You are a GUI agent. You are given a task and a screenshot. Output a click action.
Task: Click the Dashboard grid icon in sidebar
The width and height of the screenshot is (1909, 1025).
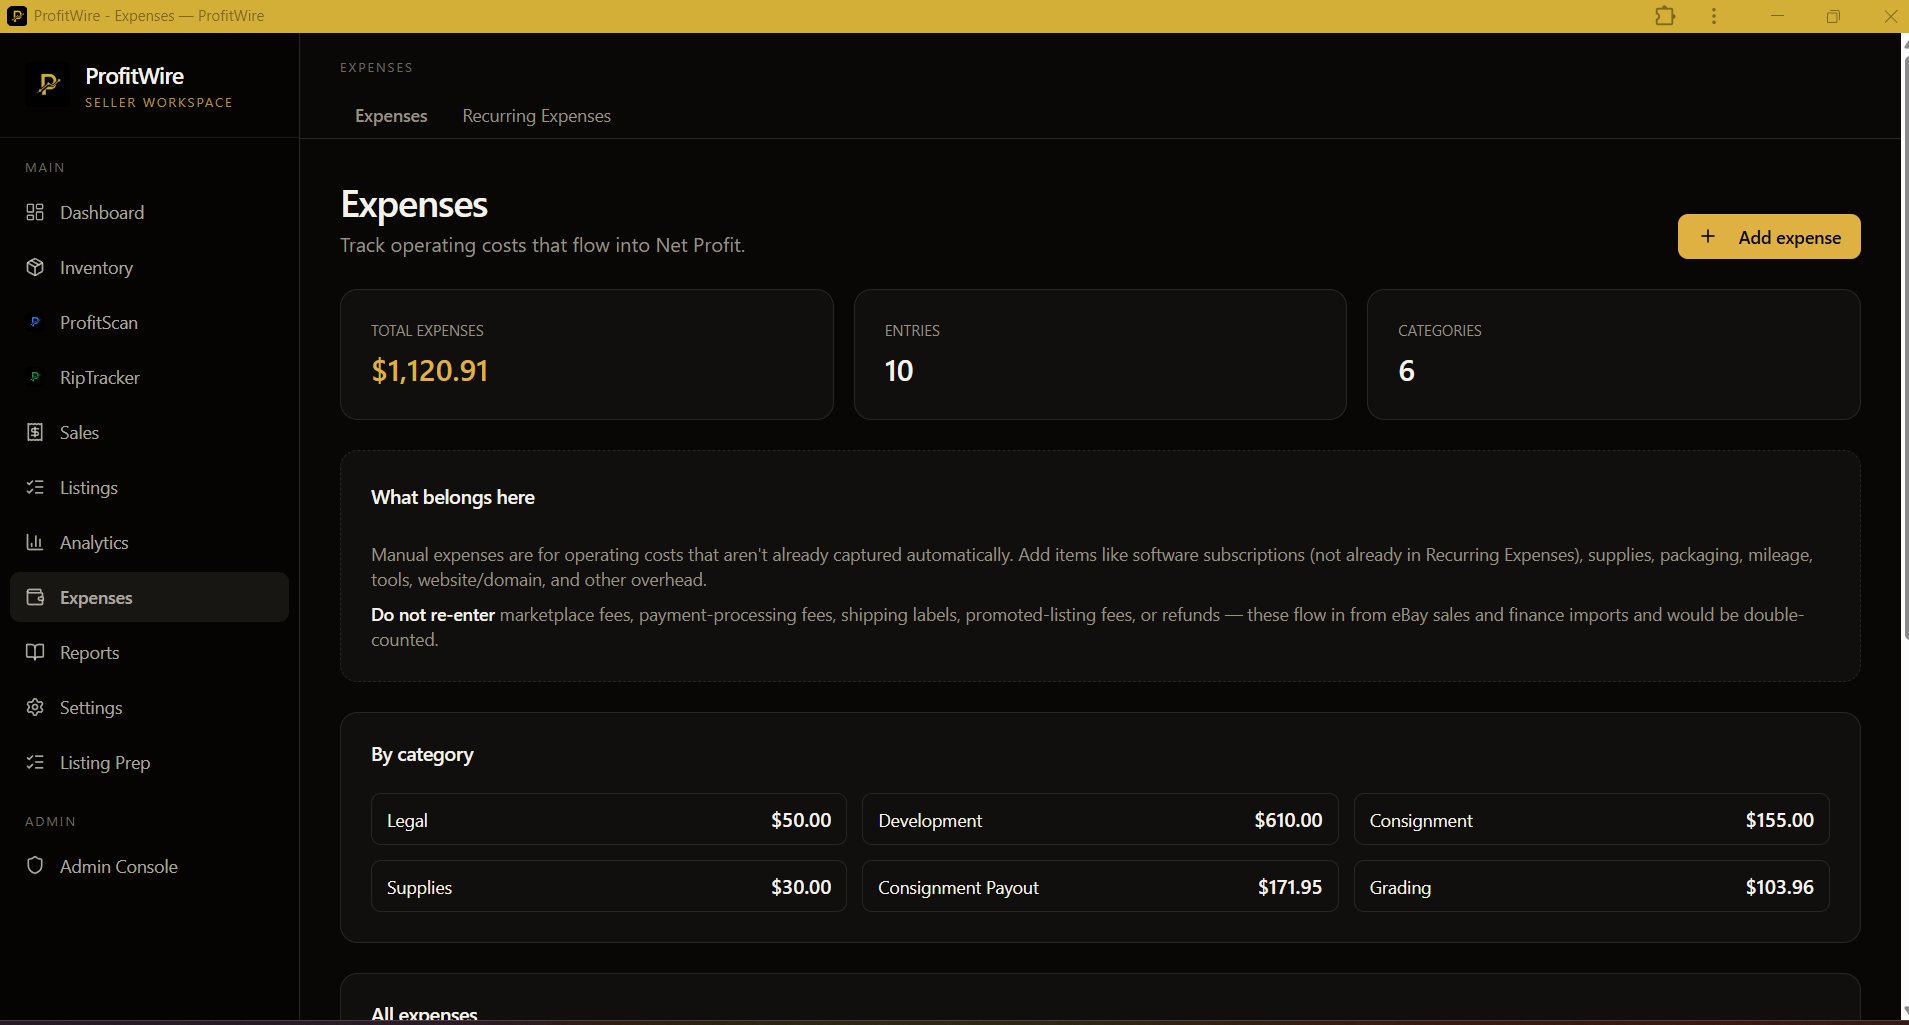pos(35,212)
